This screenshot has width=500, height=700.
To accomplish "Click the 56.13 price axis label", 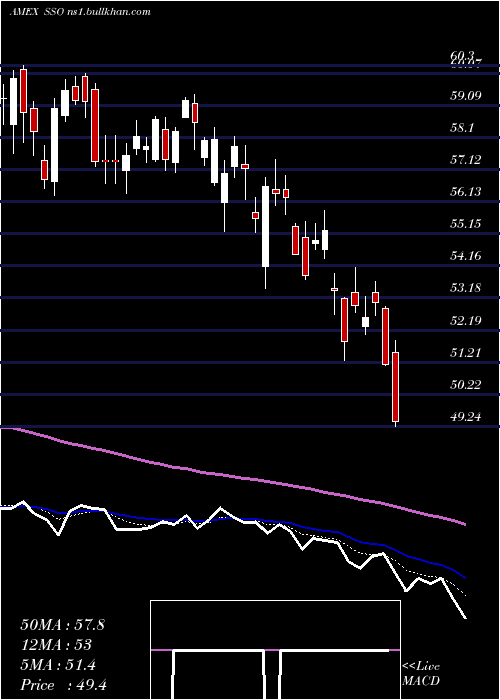I will tap(466, 192).
